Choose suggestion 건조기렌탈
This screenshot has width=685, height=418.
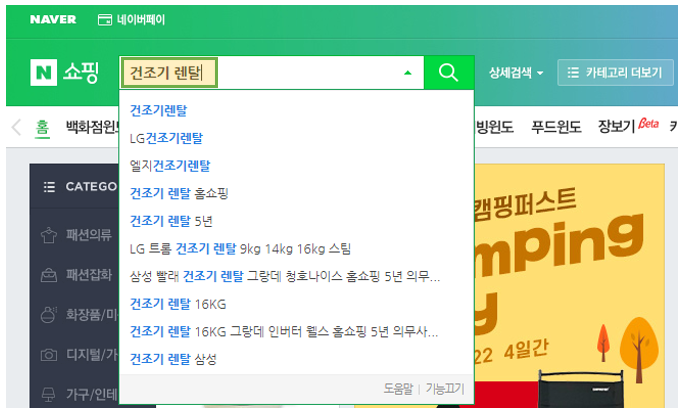[158, 111]
